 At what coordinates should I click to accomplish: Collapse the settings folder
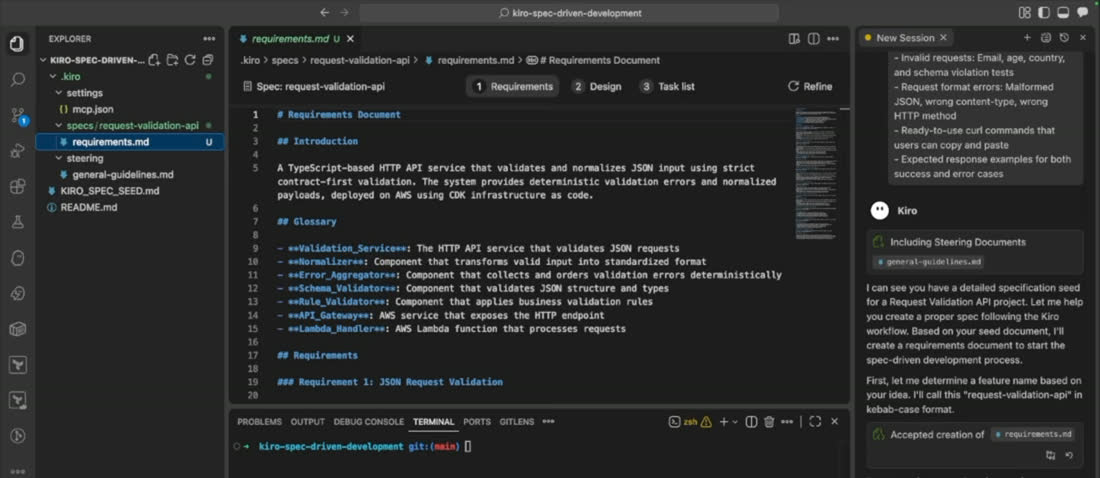coord(59,93)
